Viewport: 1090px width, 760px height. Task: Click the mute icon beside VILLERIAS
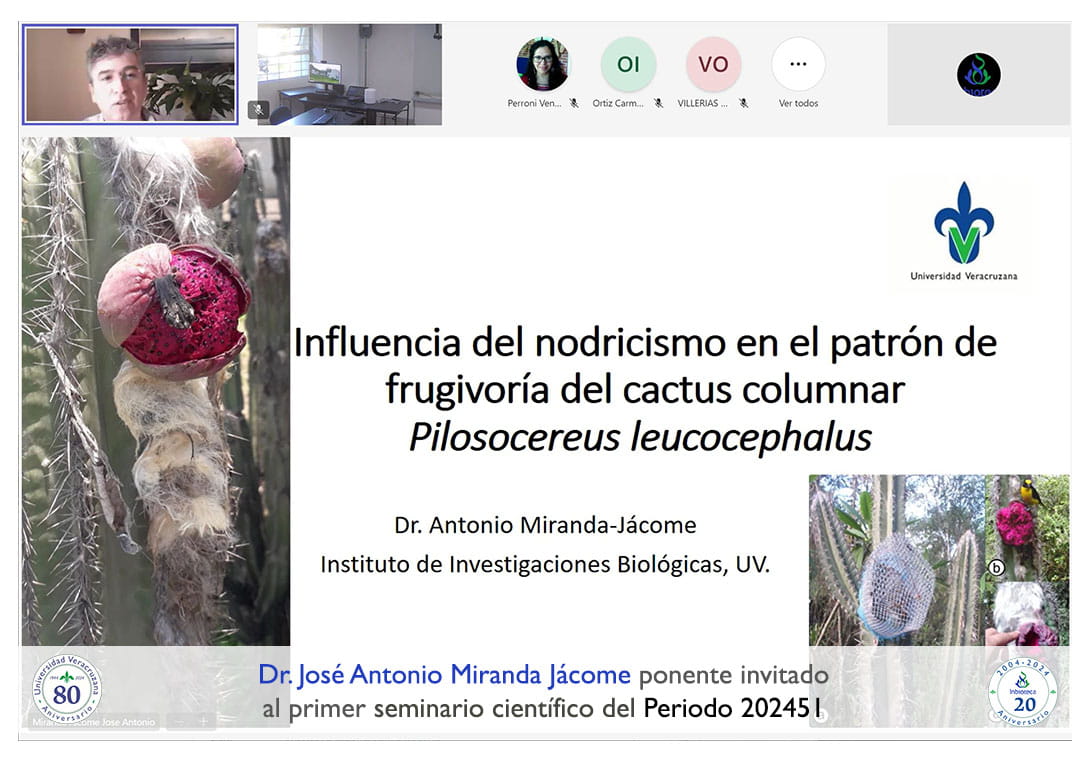coord(744,103)
